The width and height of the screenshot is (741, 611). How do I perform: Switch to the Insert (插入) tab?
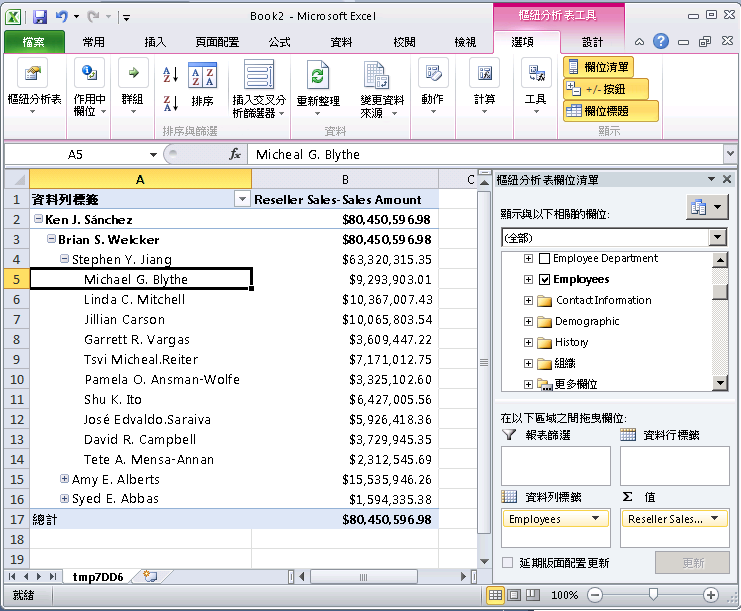point(155,42)
